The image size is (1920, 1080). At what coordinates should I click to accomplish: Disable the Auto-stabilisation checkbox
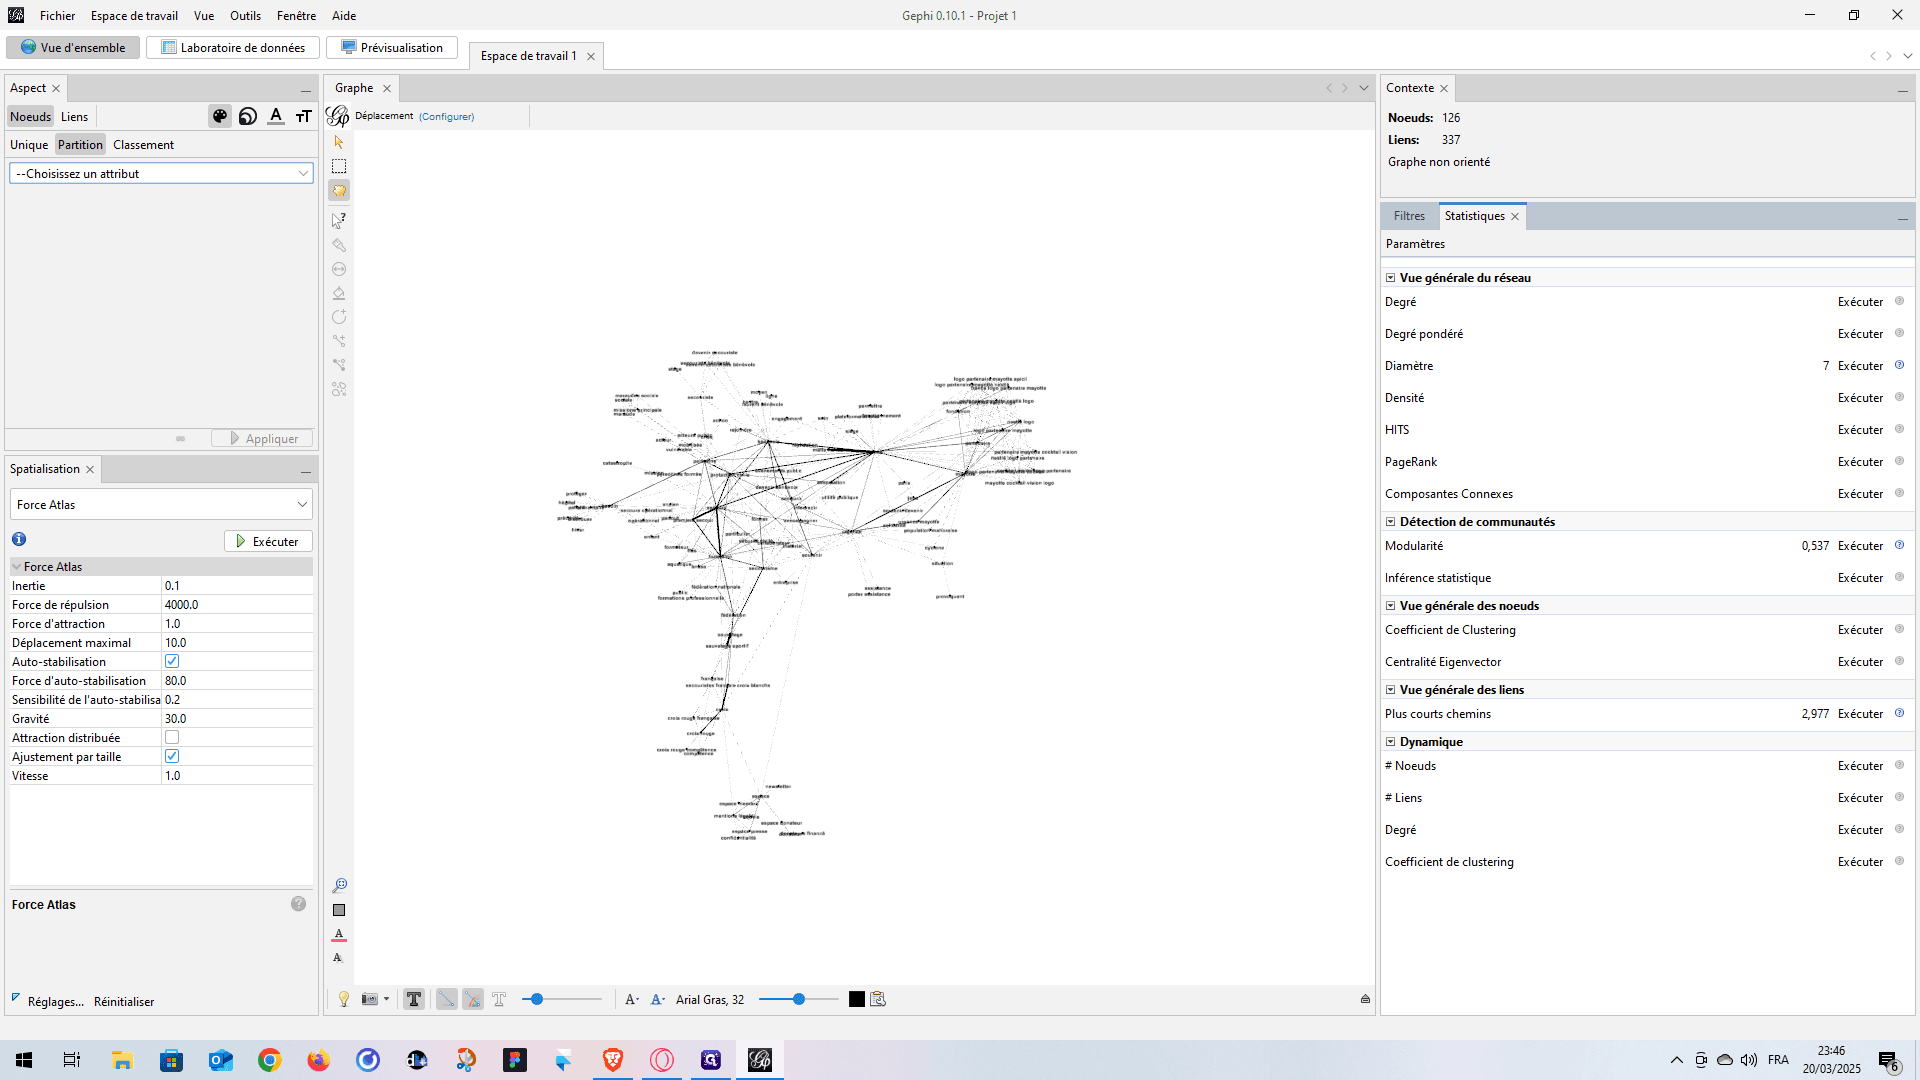click(172, 661)
